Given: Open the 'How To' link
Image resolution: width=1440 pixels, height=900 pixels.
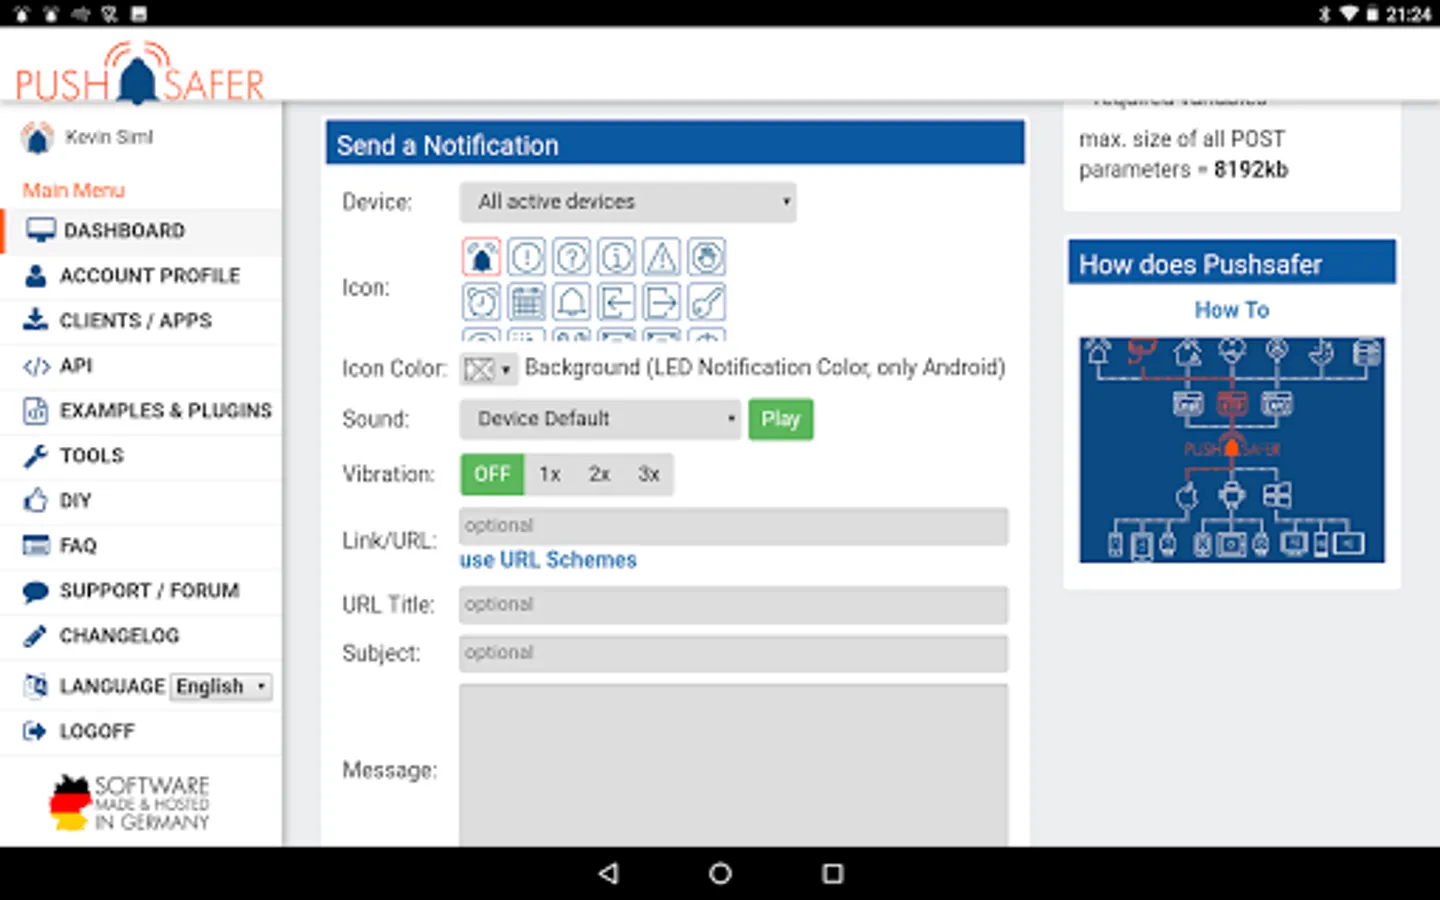Looking at the screenshot, I should pyautogui.click(x=1232, y=310).
